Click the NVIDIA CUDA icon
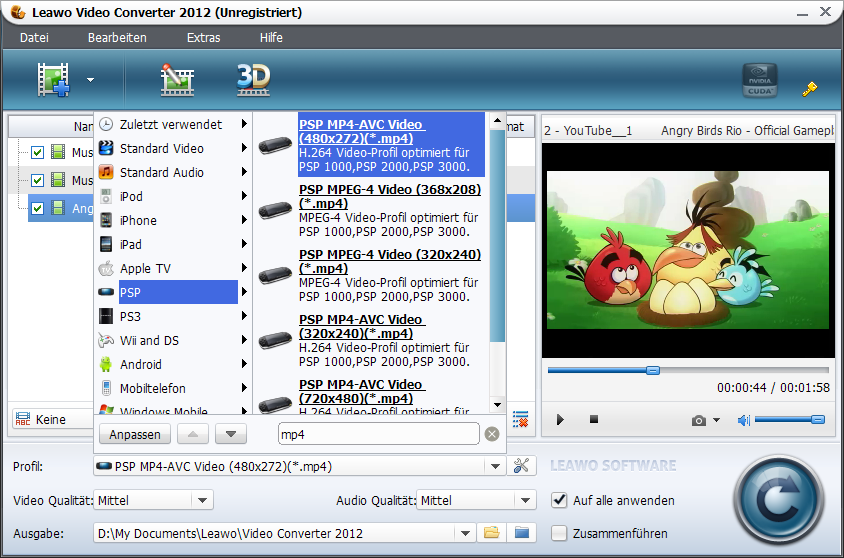This screenshot has width=844, height=558. pyautogui.click(x=759, y=81)
